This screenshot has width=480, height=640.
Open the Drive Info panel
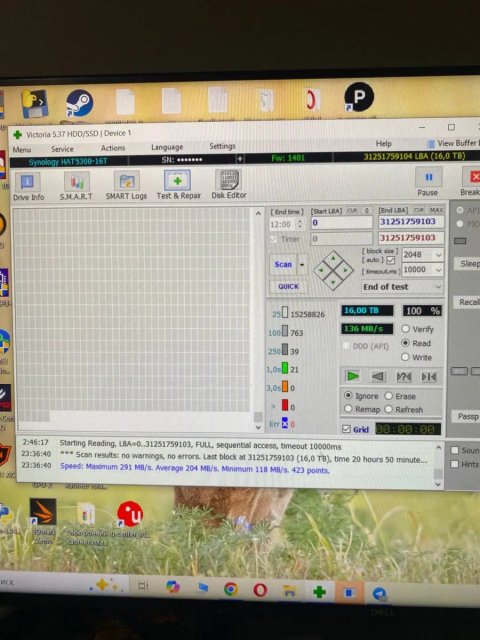27,187
